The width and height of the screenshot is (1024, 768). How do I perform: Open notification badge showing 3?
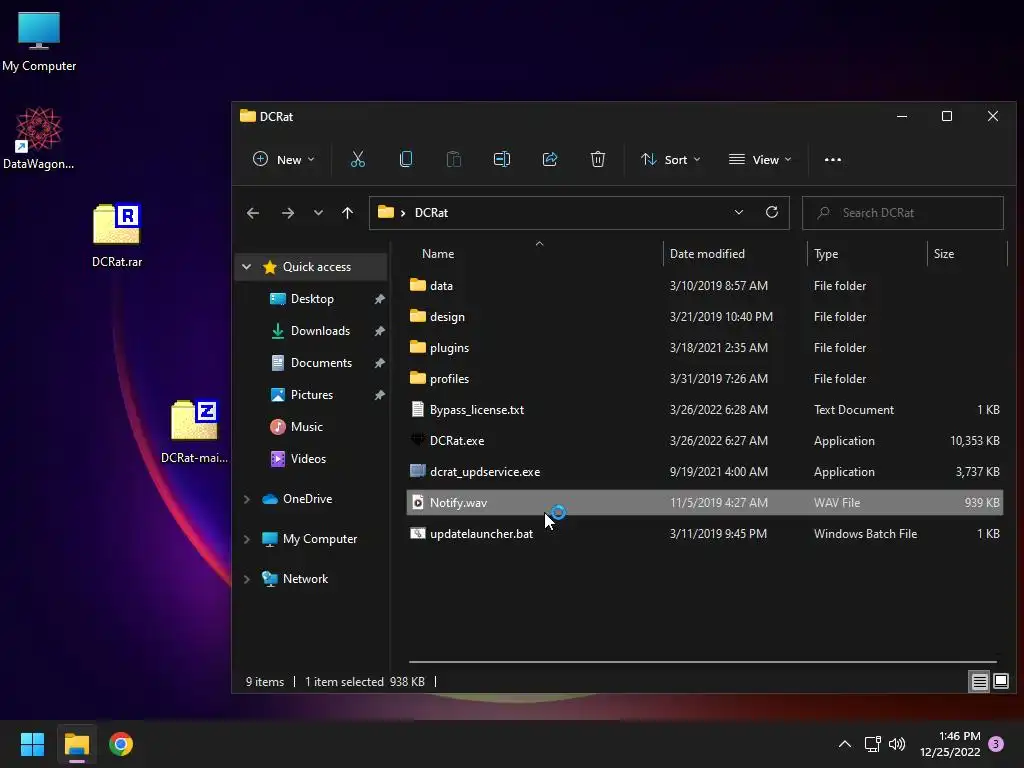996,744
